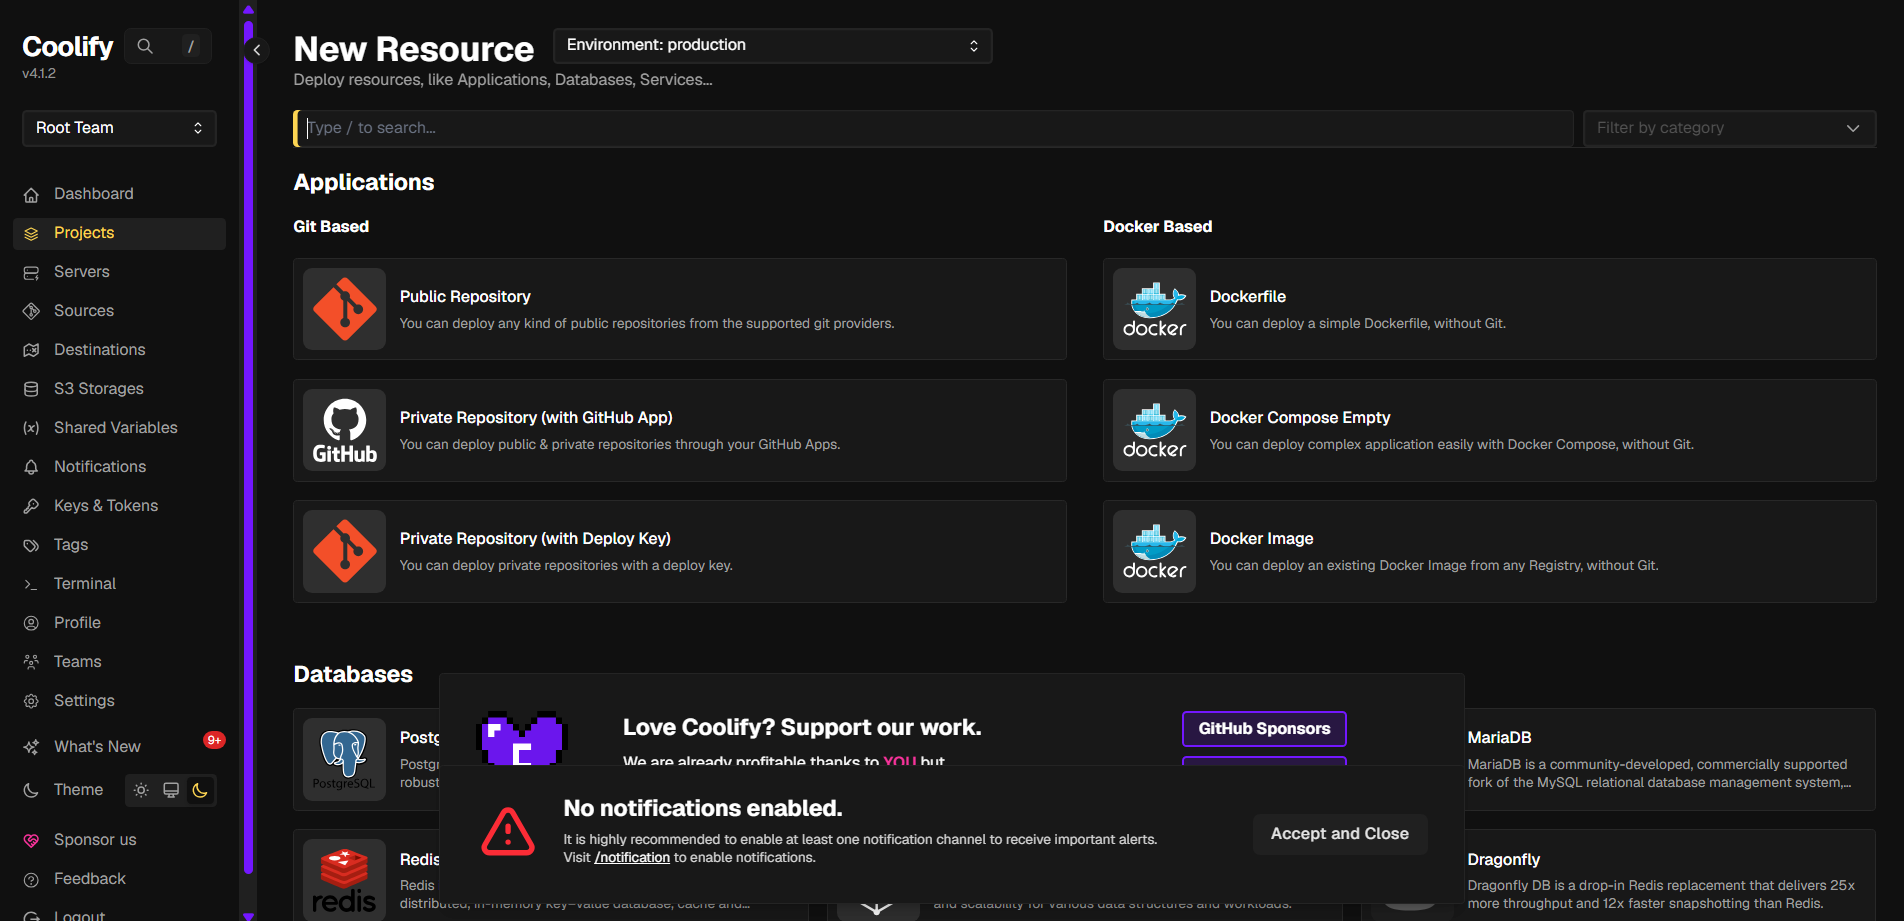This screenshot has height=921, width=1904.
Task: Click the resource search input field
Action: coord(934,128)
